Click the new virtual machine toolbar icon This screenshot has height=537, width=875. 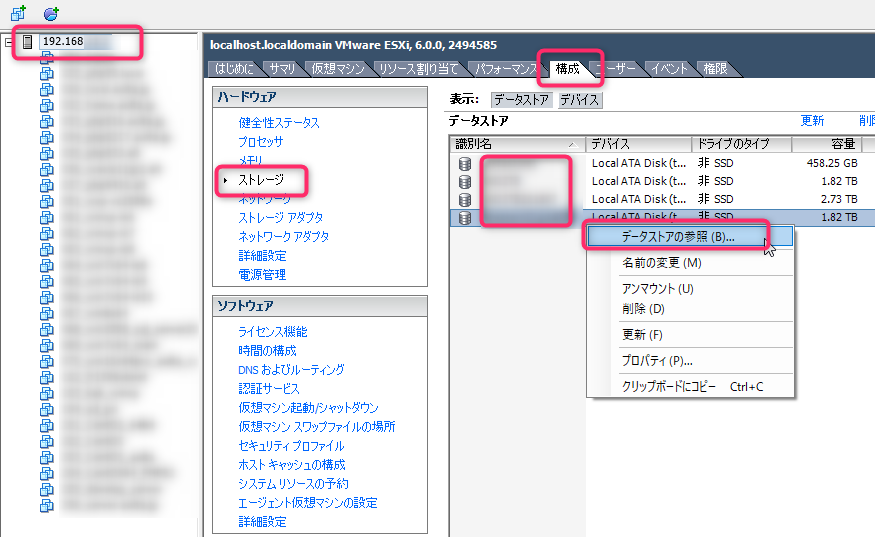tap(18, 13)
